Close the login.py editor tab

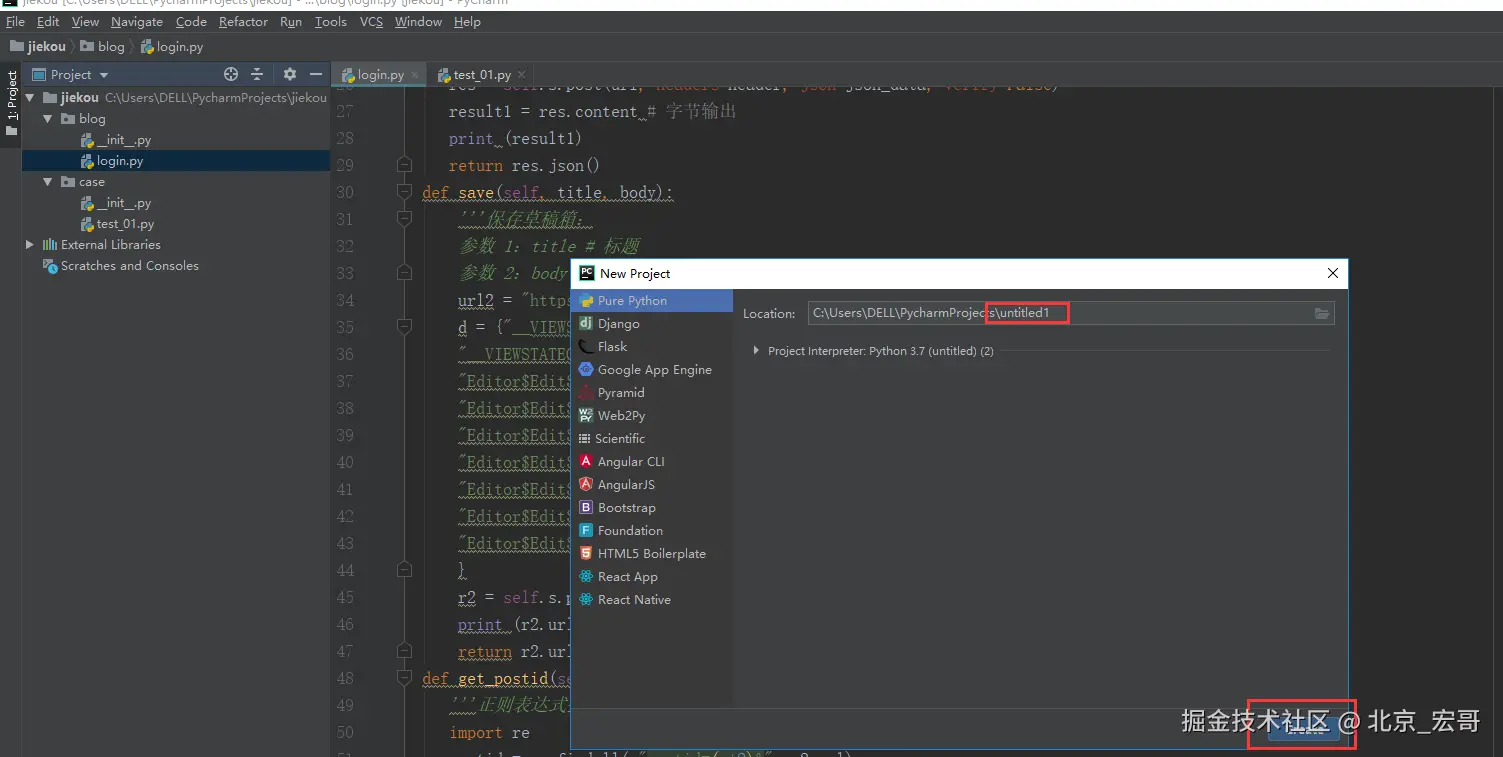(x=415, y=75)
